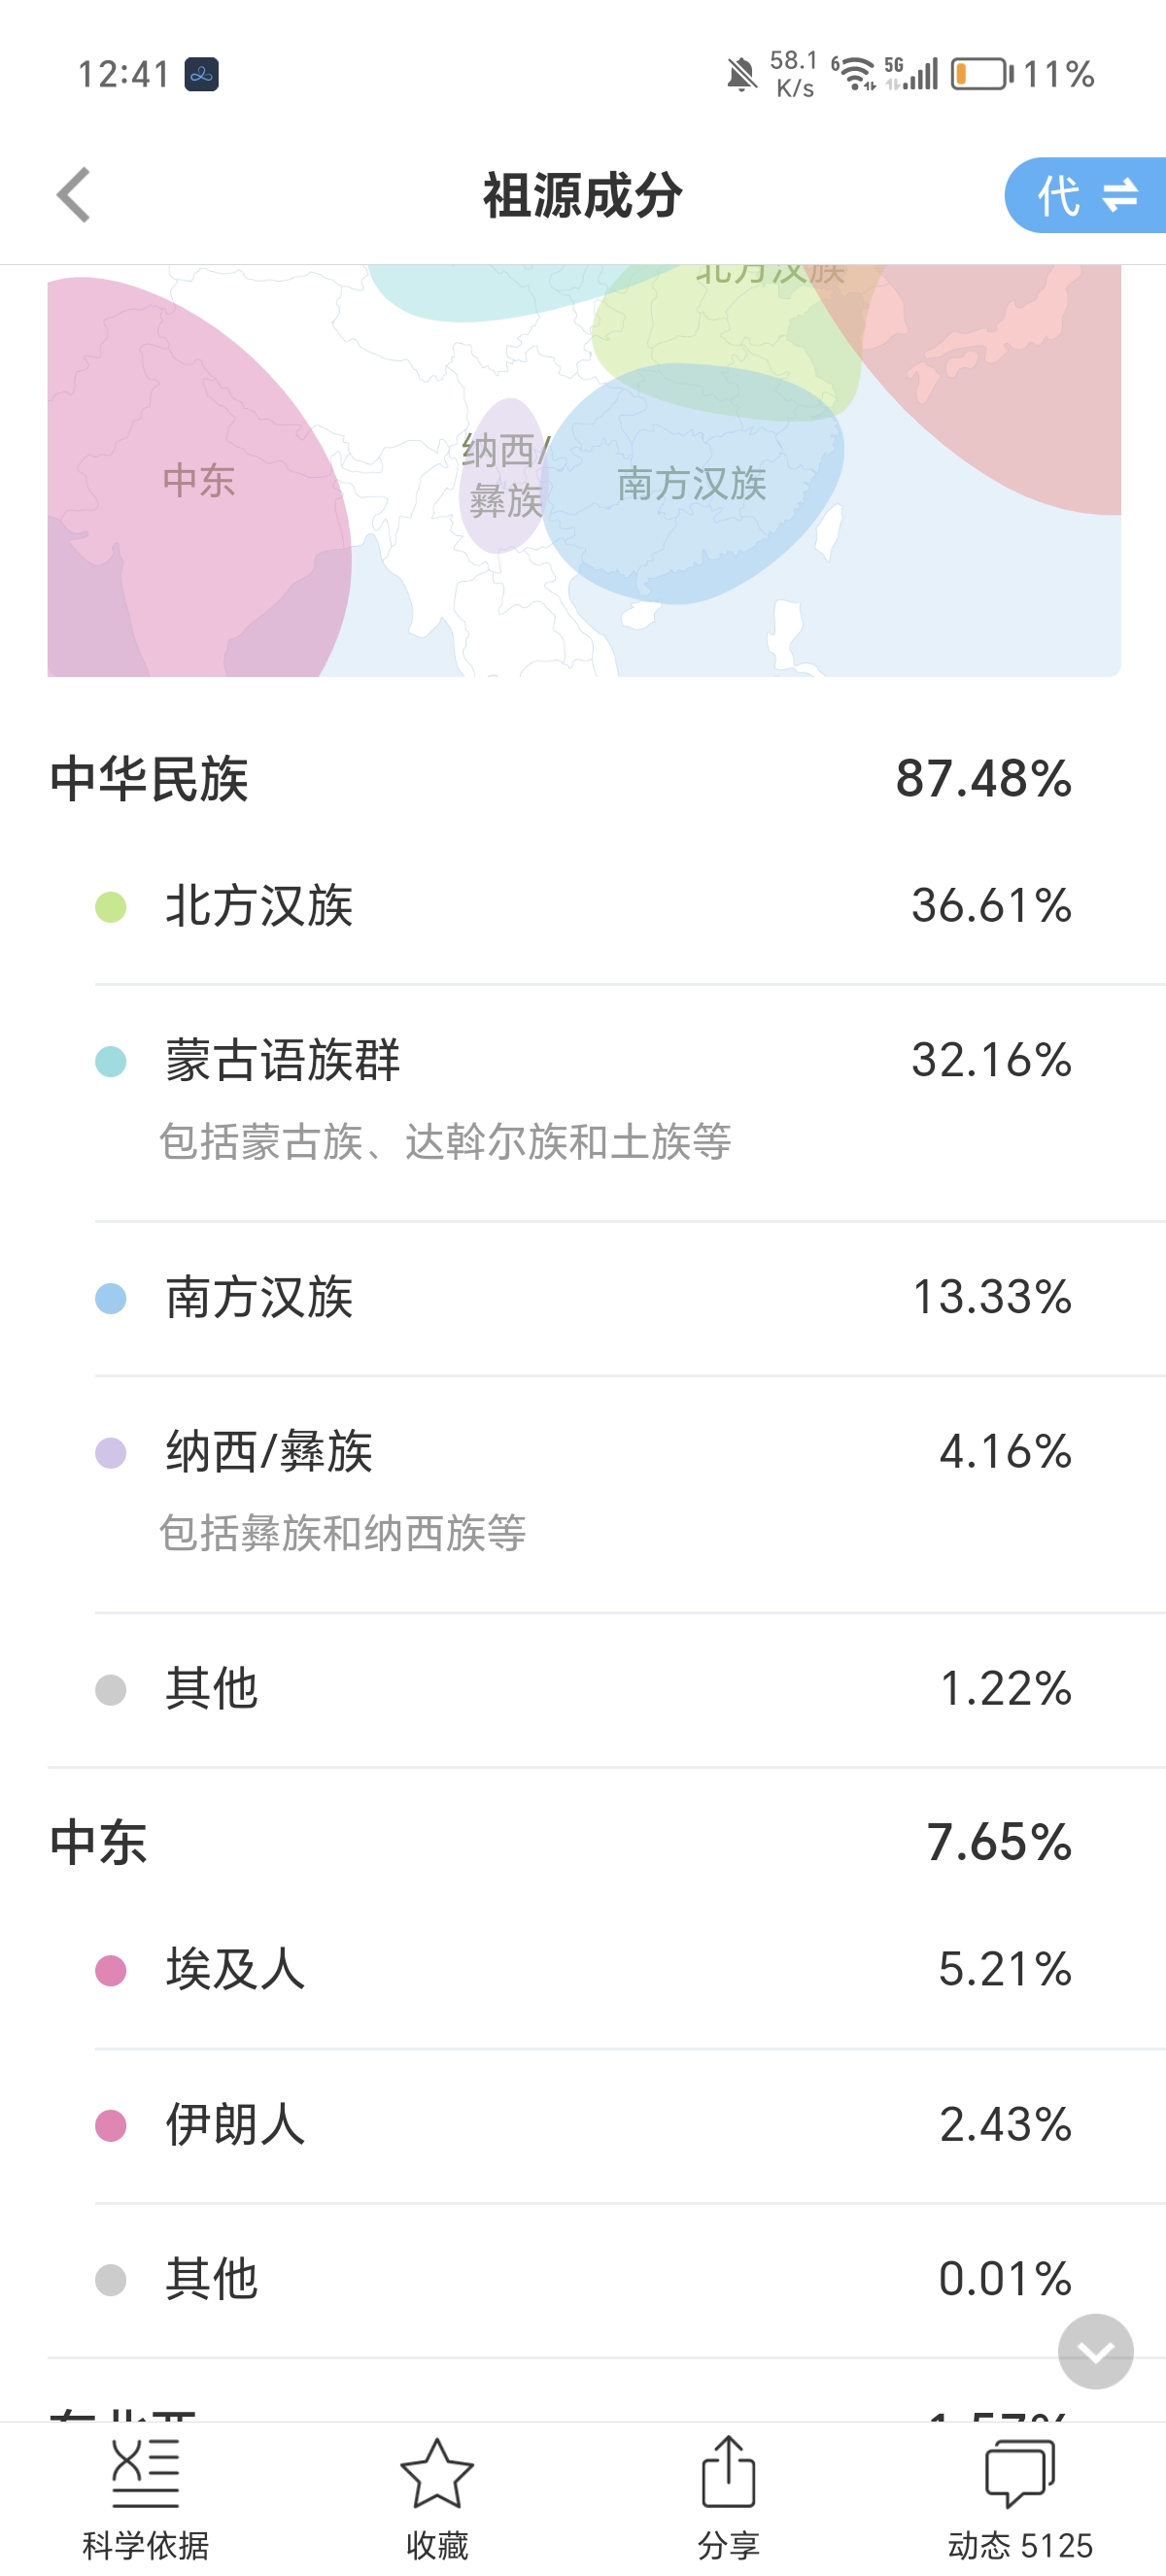Expand the 中东 7.65% section header
The height and width of the screenshot is (2576, 1166).
pyautogui.click(x=560, y=1842)
